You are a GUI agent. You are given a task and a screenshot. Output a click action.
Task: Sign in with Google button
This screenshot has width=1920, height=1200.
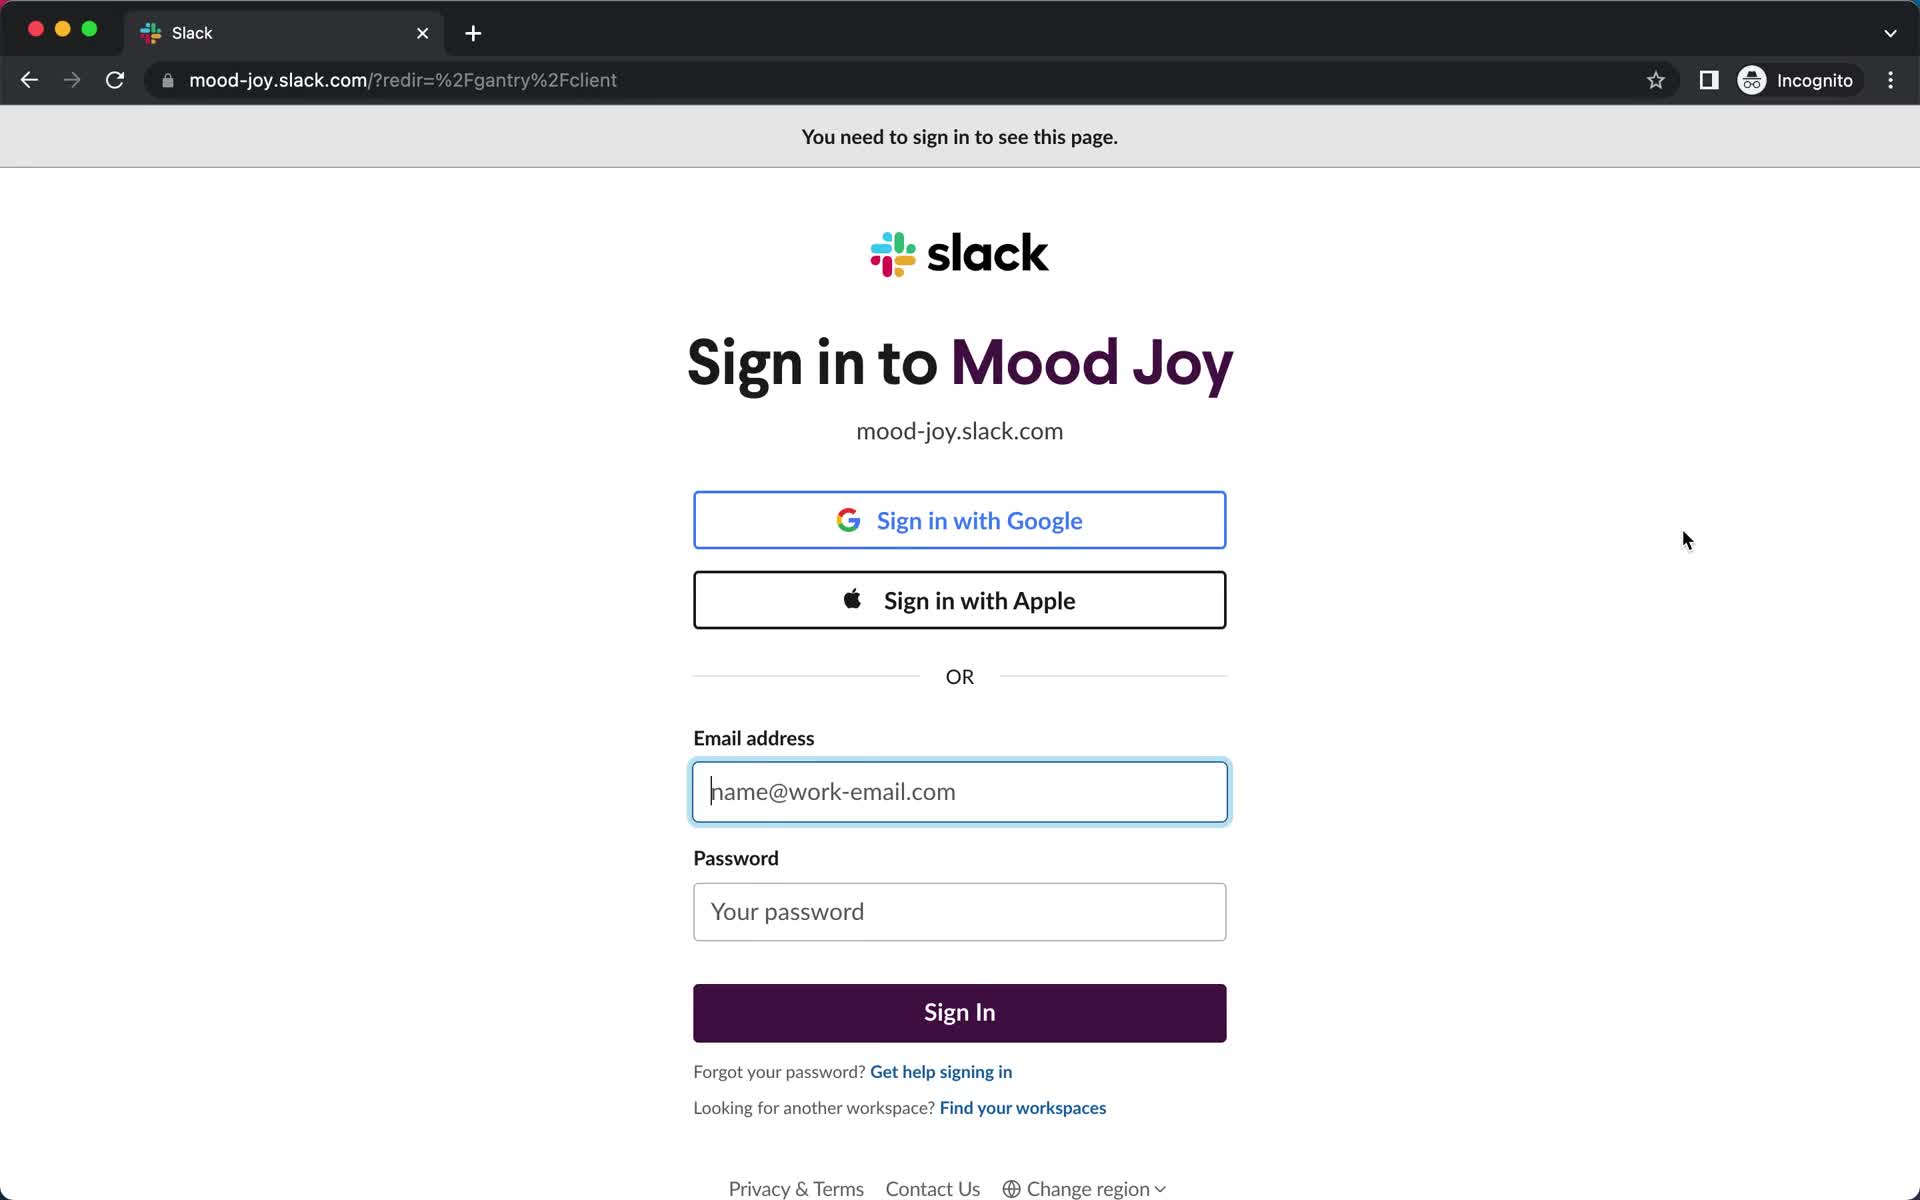[x=959, y=520]
